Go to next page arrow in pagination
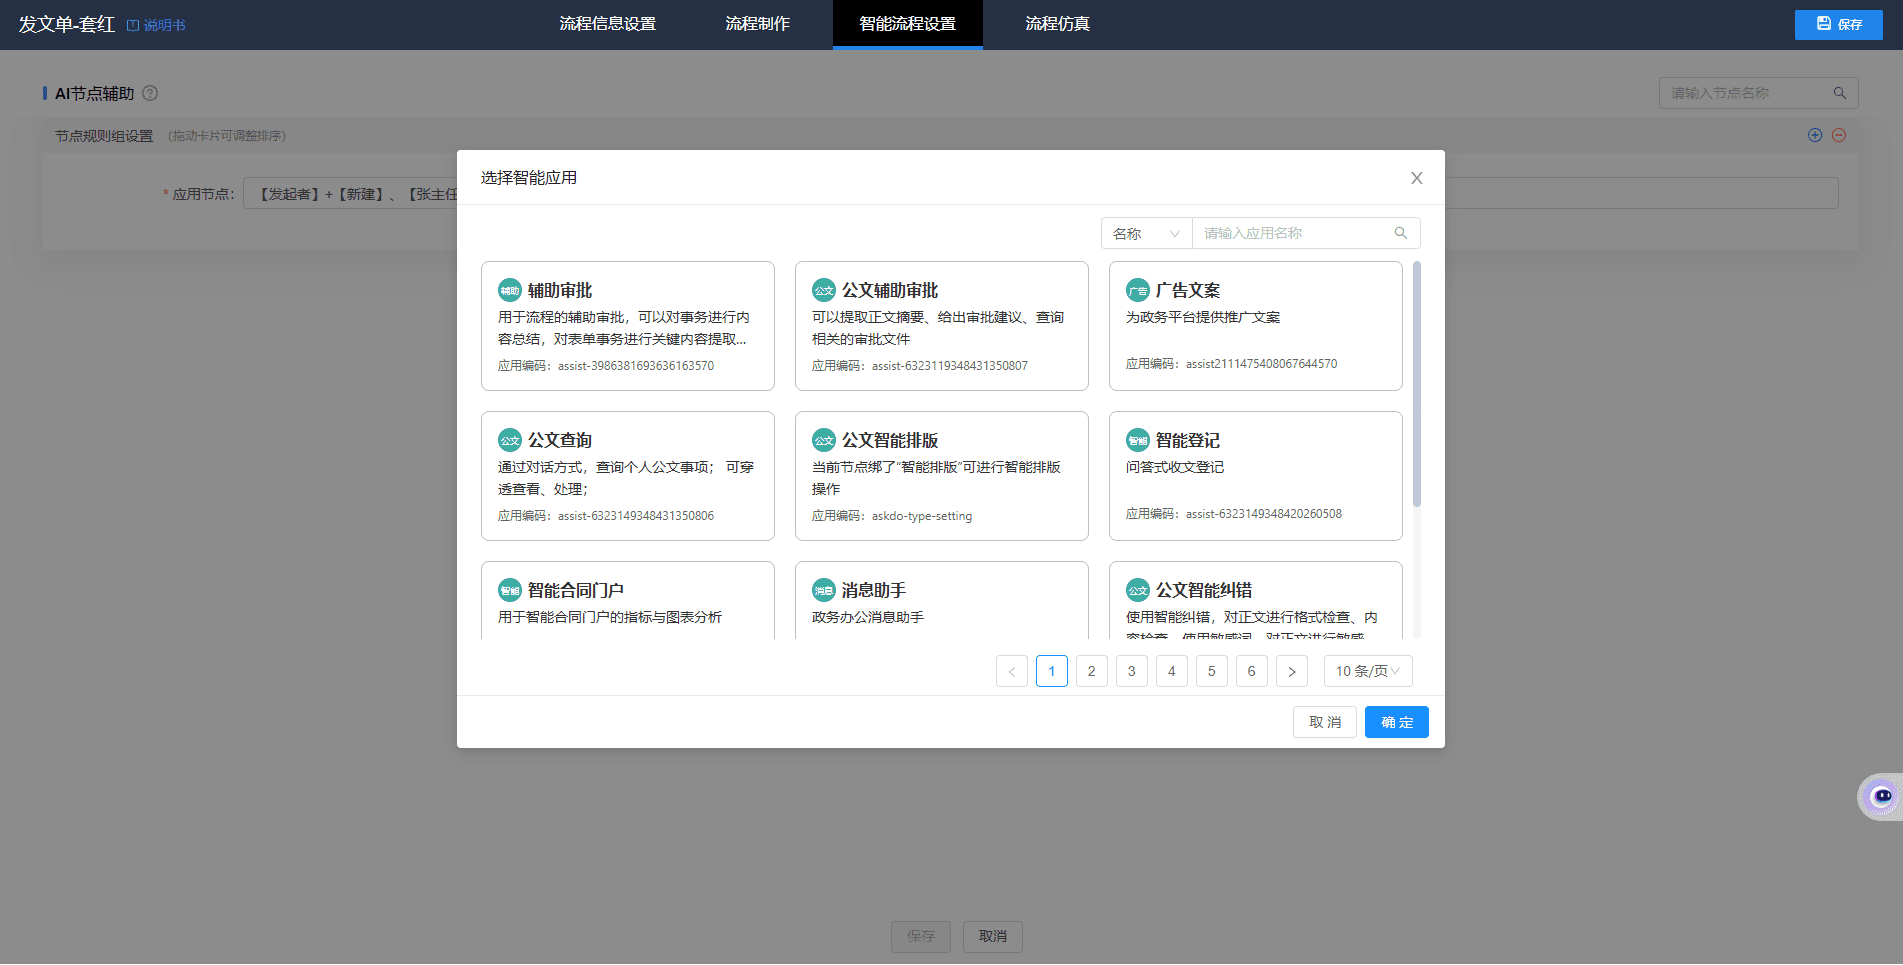Screen dimensions: 1903x965 coord(1292,671)
